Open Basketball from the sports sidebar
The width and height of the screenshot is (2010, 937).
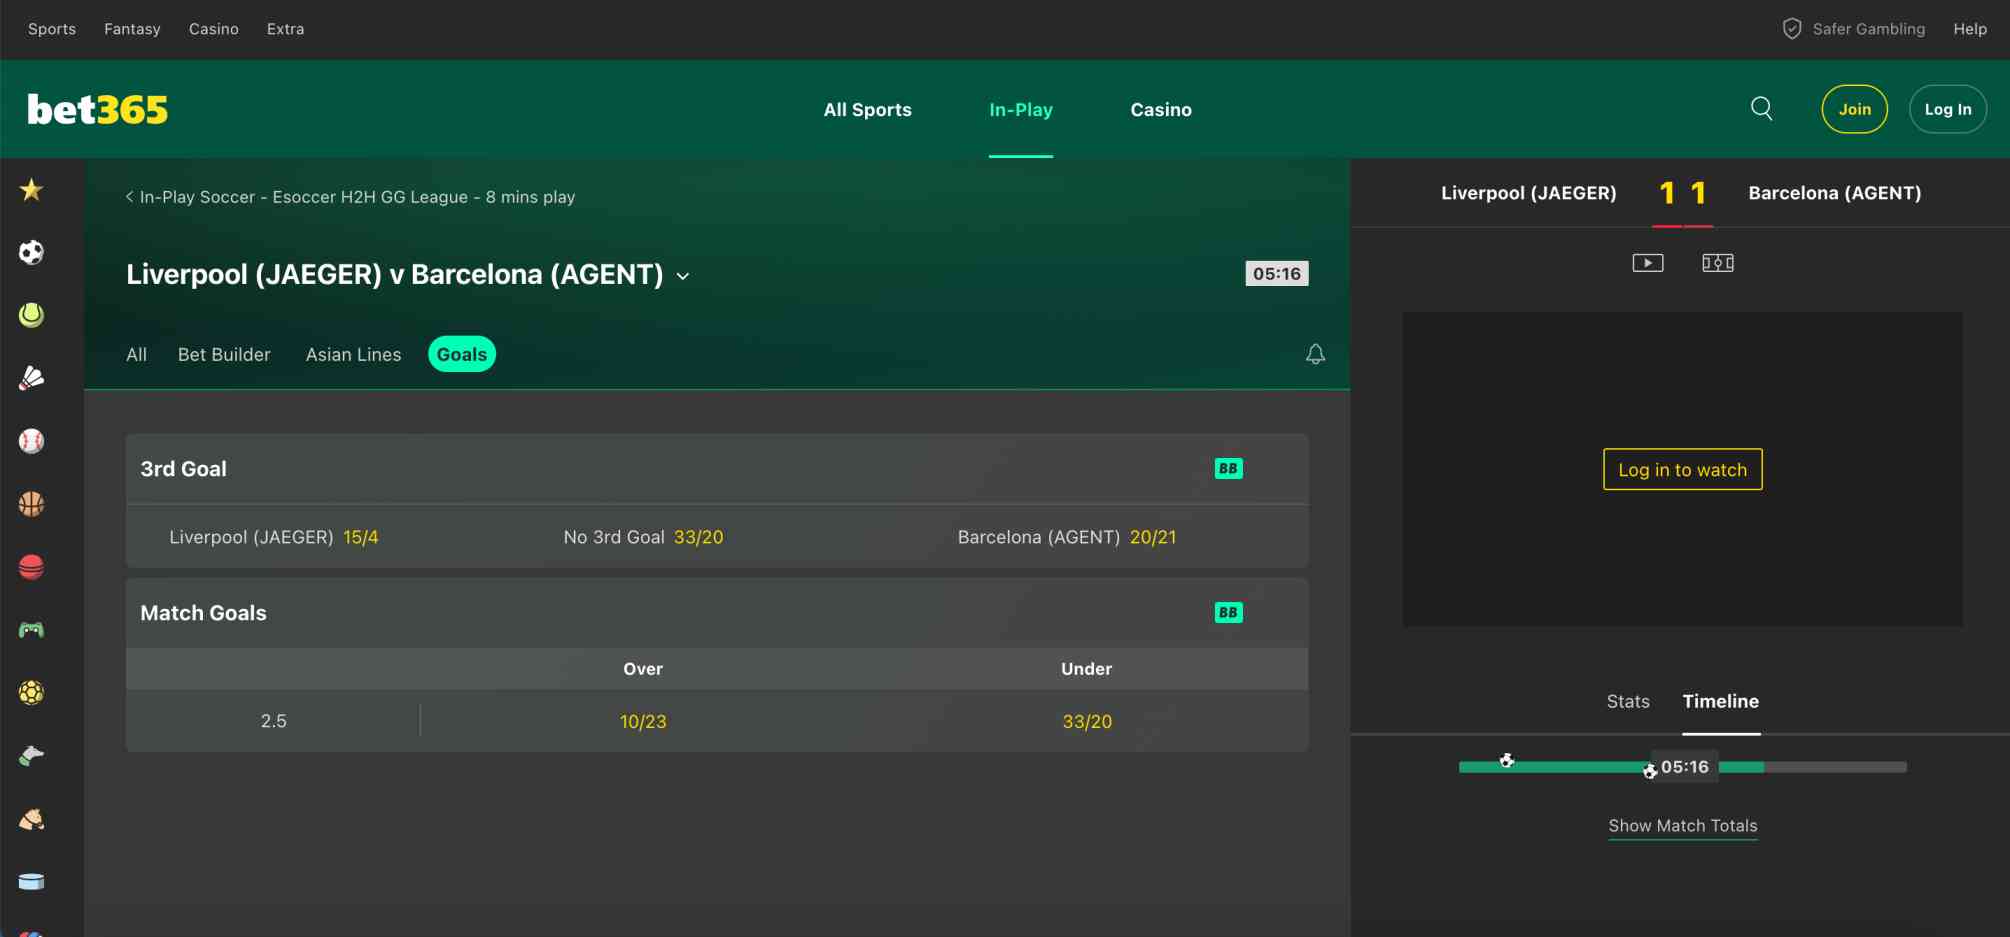[31, 504]
